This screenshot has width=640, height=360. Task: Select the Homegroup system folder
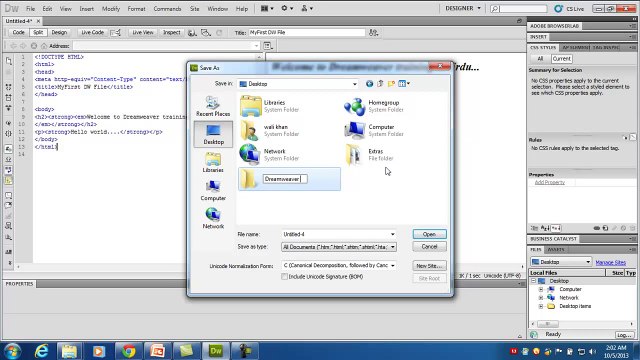[x=374, y=106]
